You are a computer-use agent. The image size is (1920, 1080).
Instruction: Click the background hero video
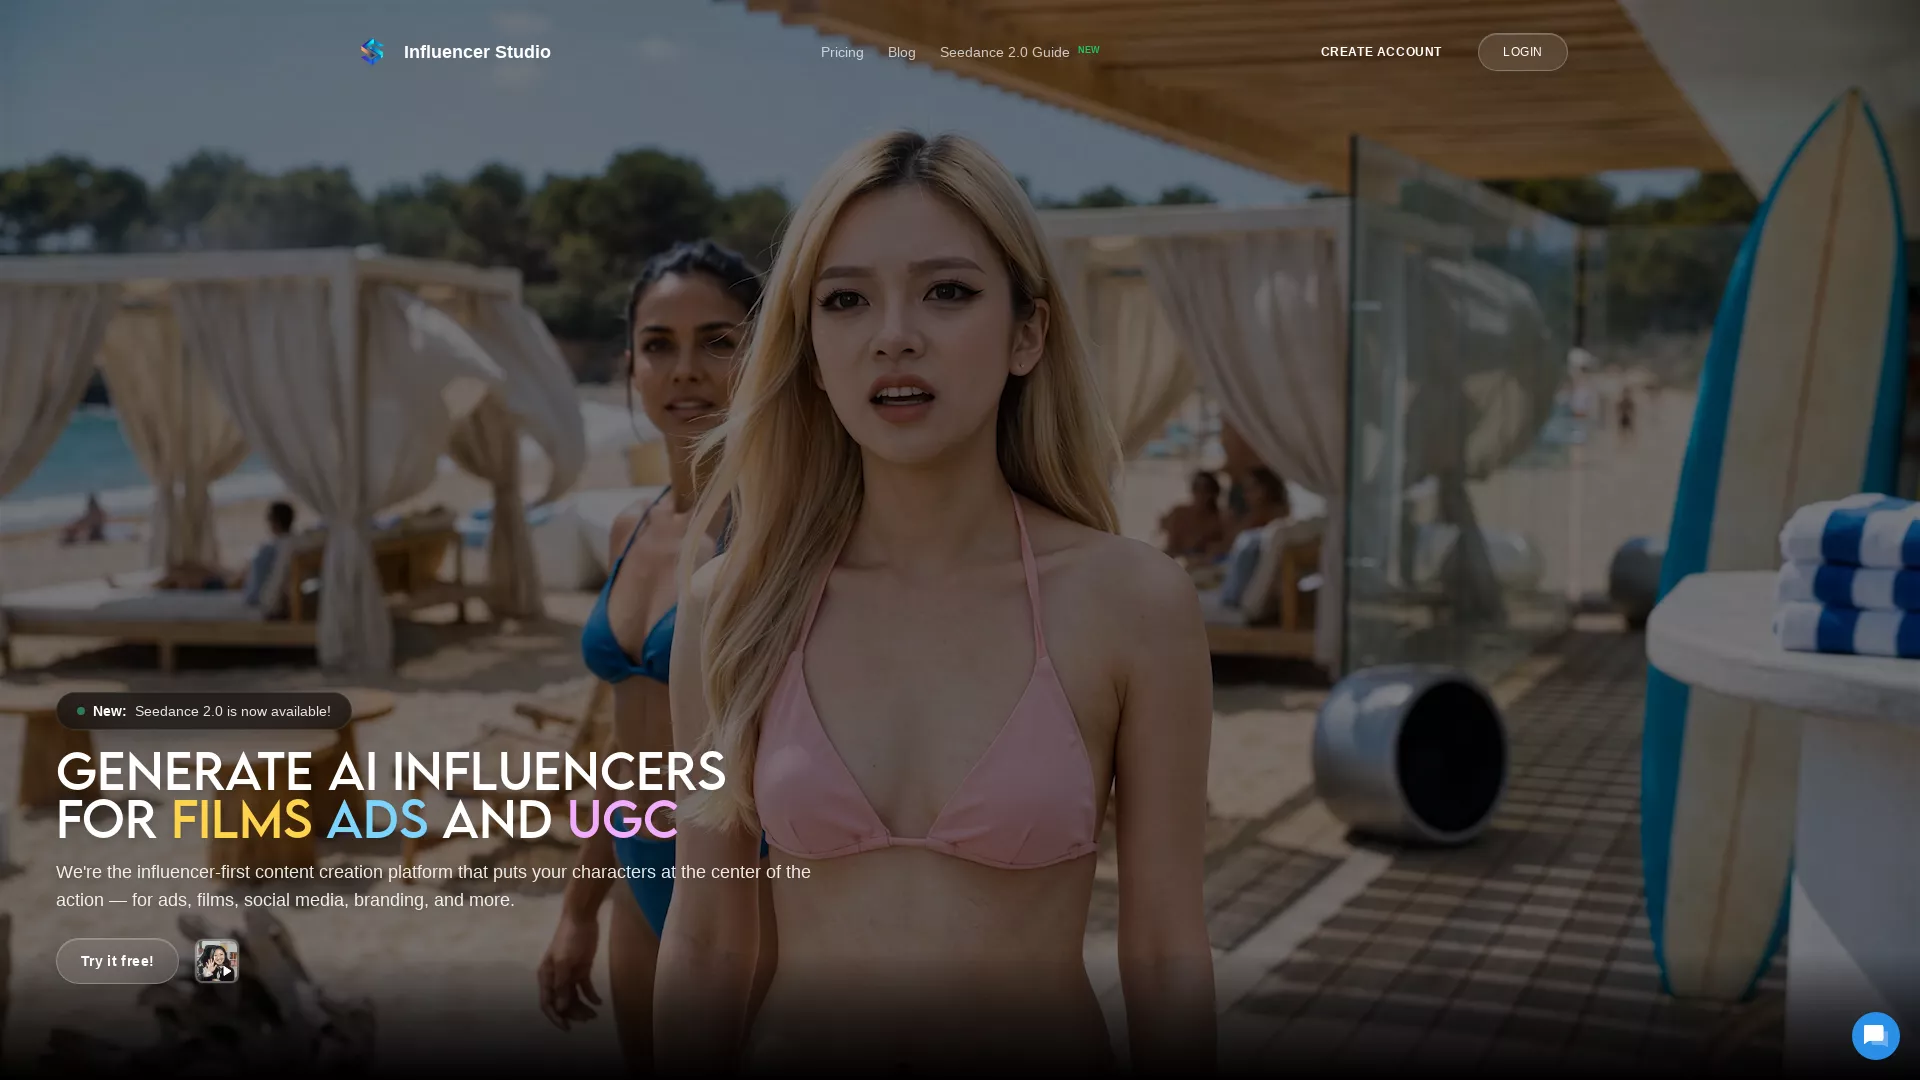click(1400, 400)
